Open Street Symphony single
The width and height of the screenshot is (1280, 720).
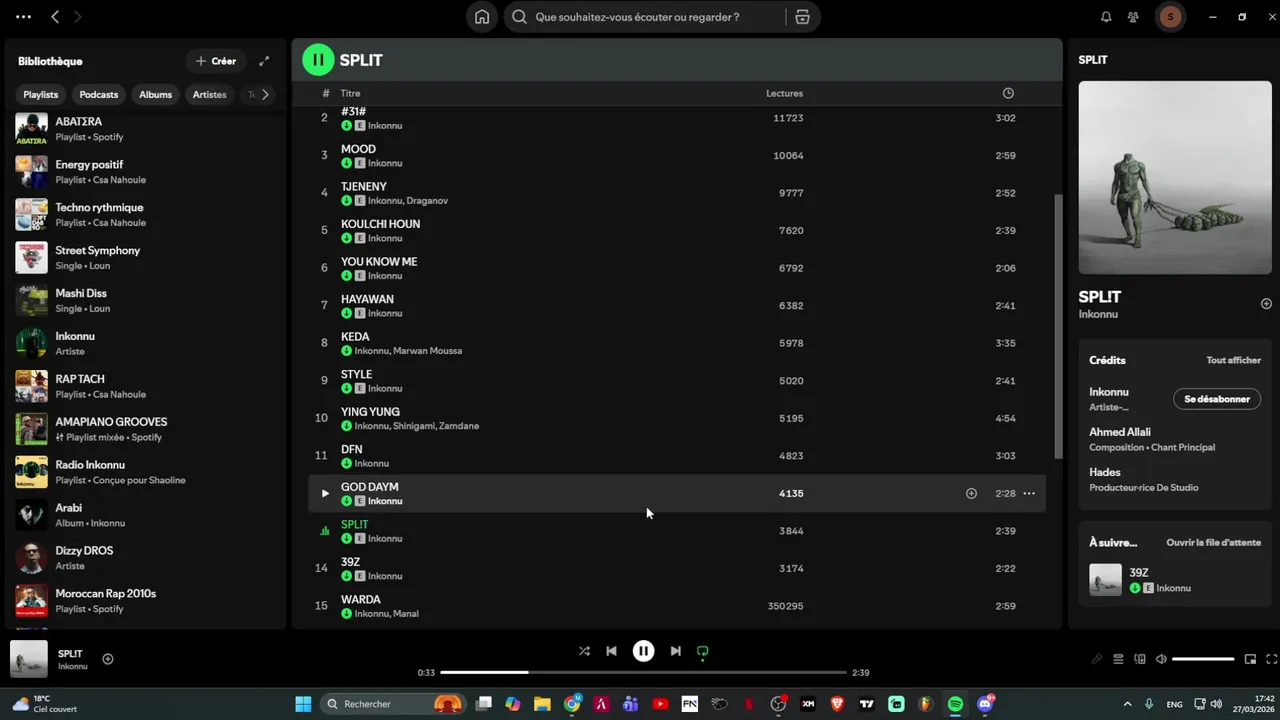[145, 257]
